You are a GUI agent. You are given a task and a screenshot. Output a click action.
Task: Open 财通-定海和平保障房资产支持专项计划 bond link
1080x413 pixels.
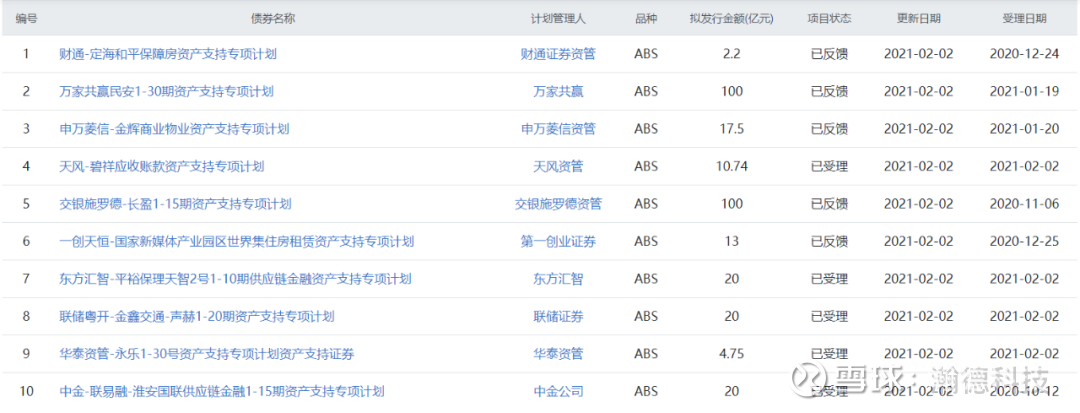coord(167,54)
